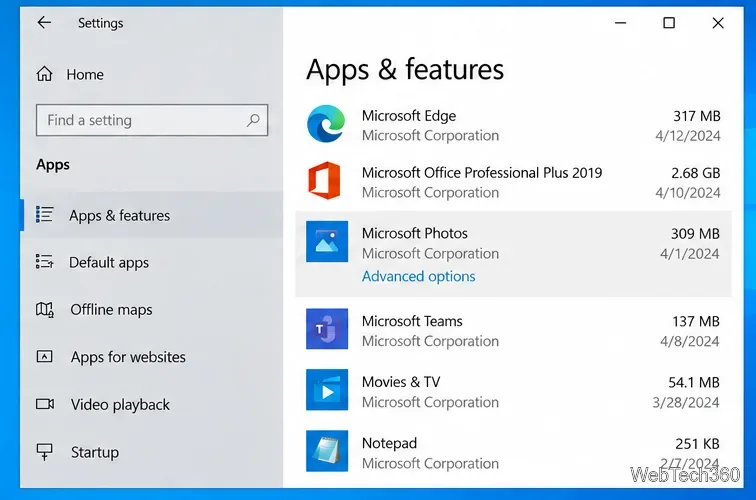Click Microsoft Corporation under Notepad
The image size is (756, 500).
coord(431,463)
